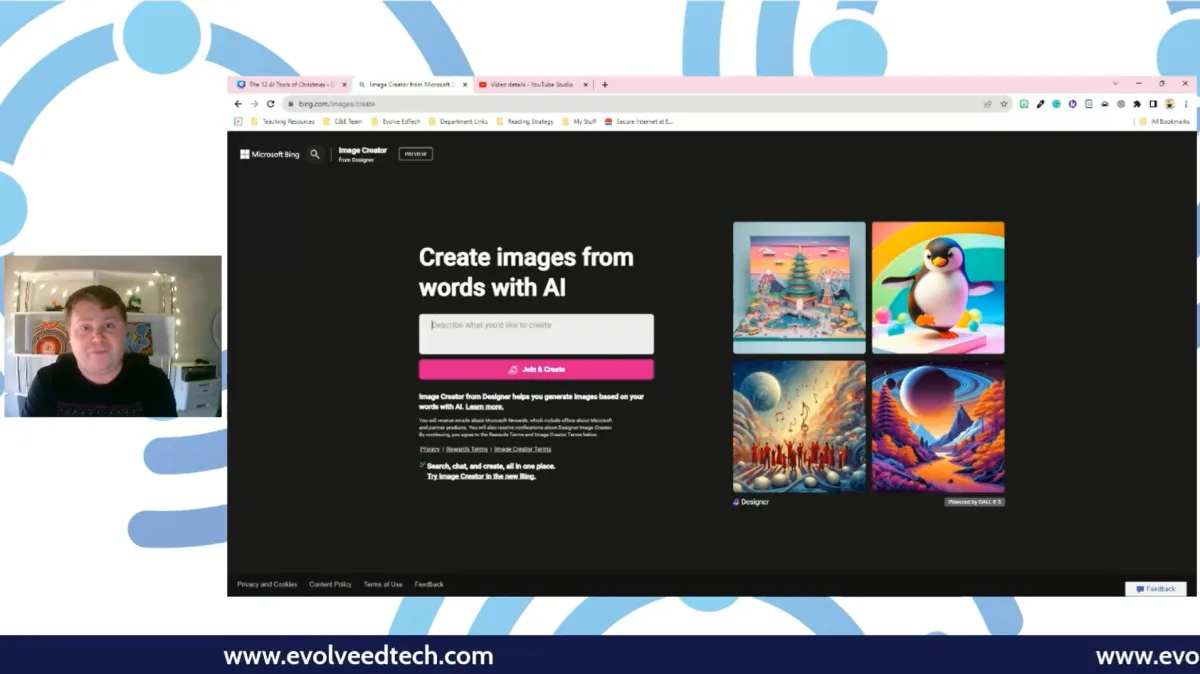Click the Microsoft Bing logo

(270, 154)
